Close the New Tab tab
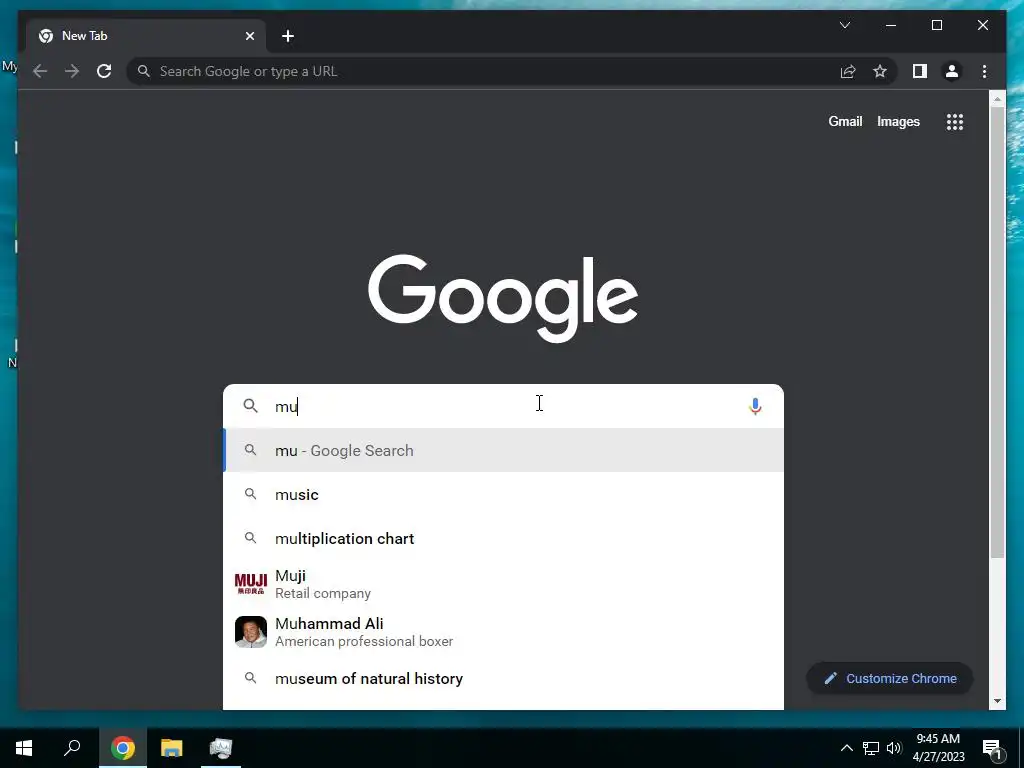This screenshot has width=1024, height=768. tap(249, 36)
